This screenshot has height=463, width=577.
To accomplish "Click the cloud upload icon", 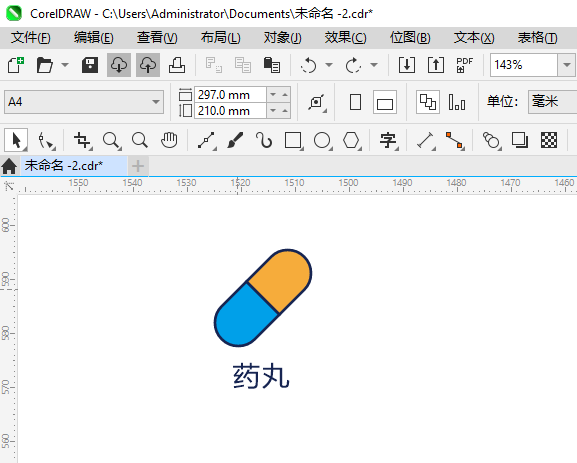I will [x=148, y=65].
